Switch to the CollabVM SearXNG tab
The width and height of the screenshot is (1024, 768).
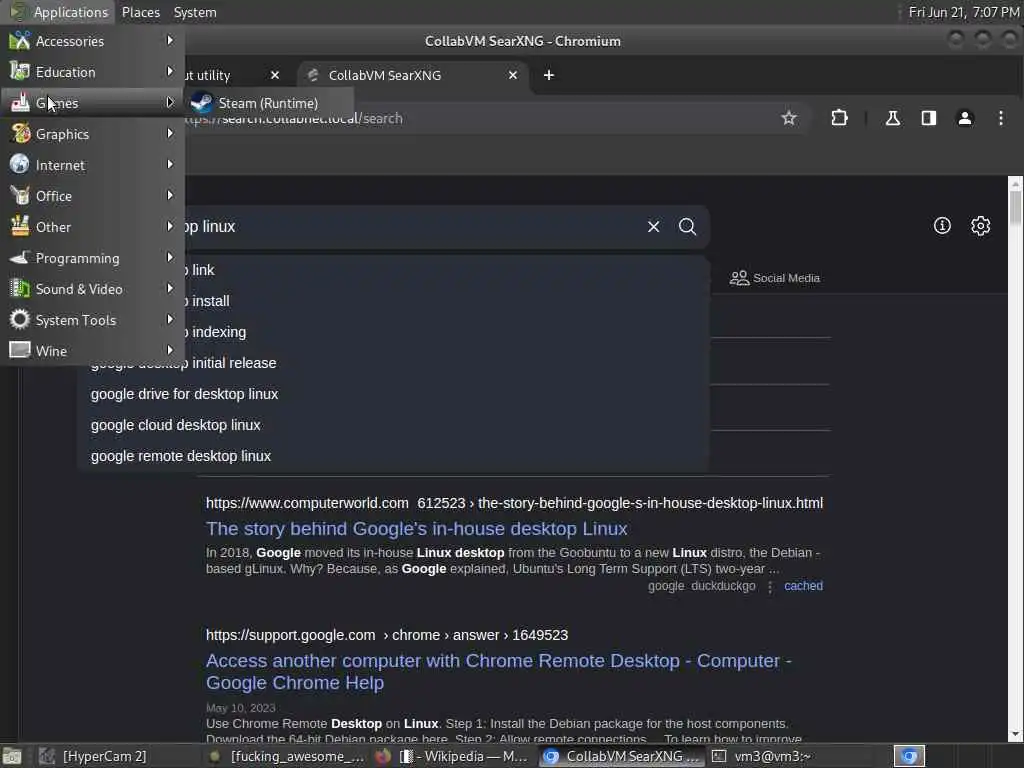pos(413,75)
